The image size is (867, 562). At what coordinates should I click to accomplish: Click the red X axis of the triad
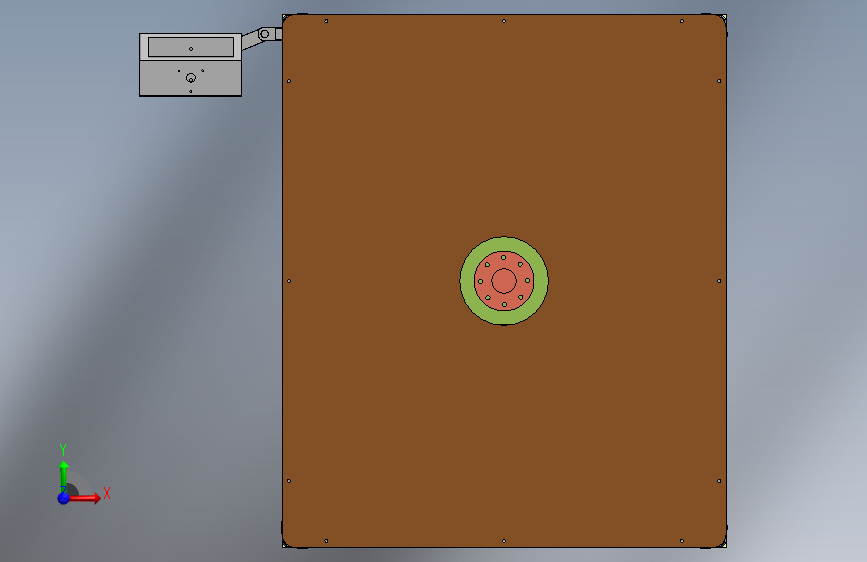85,498
